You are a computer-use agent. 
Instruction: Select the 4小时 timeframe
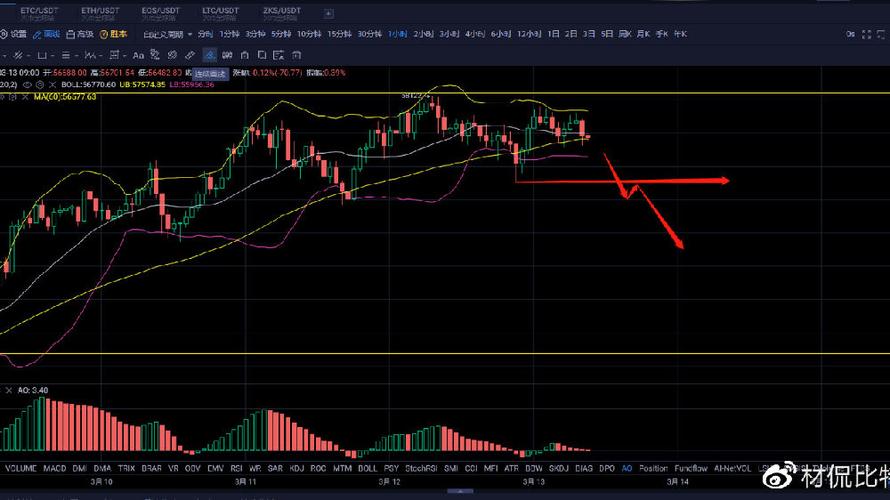(x=474, y=34)
